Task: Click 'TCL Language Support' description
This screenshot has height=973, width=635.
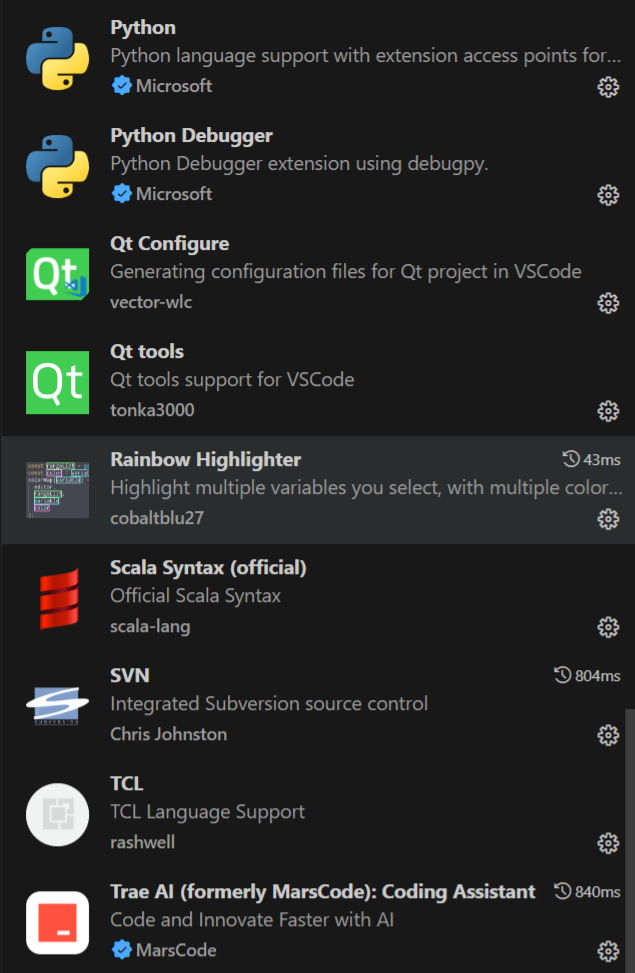Action: point(207,812)
